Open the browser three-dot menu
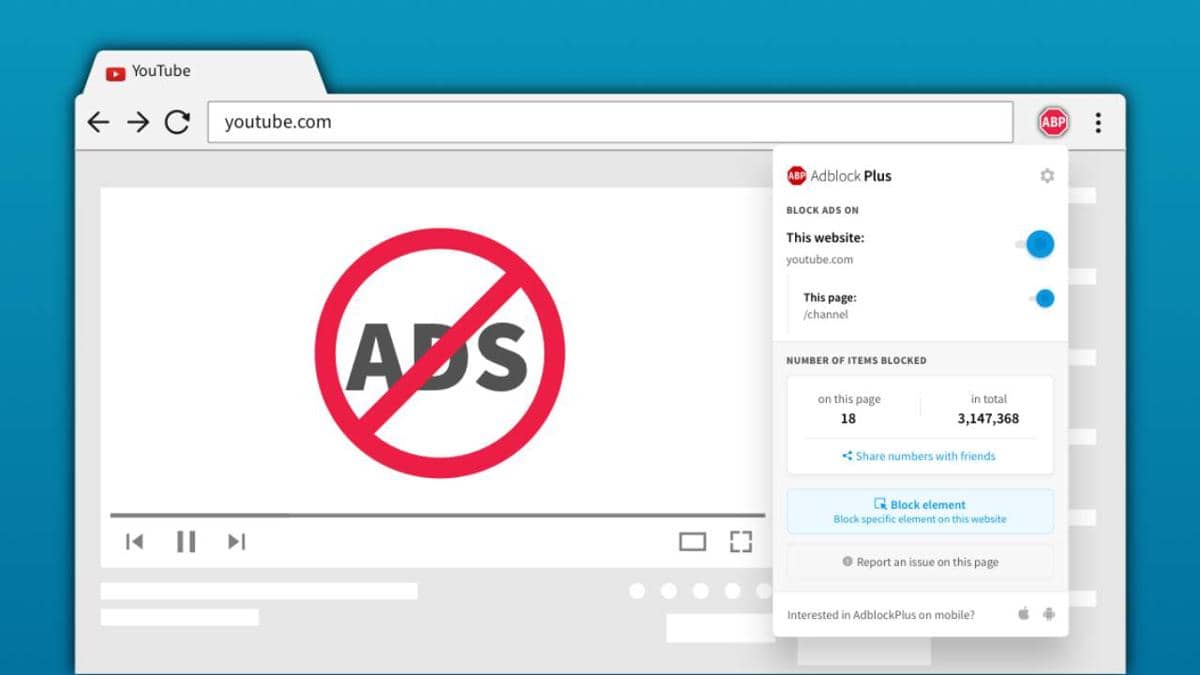Screen dimensions: 1200x675 click(x=1098, y=123)
